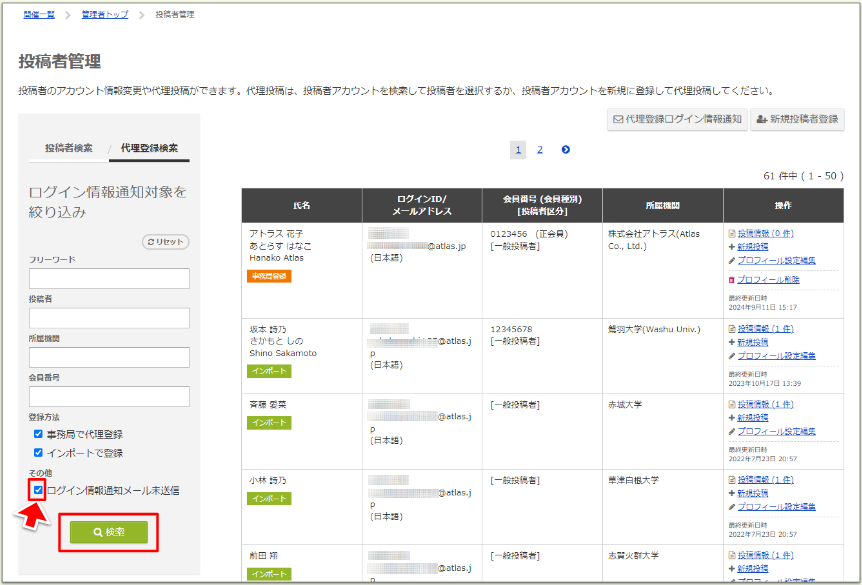Go to page 2 of results

[540, 150]
